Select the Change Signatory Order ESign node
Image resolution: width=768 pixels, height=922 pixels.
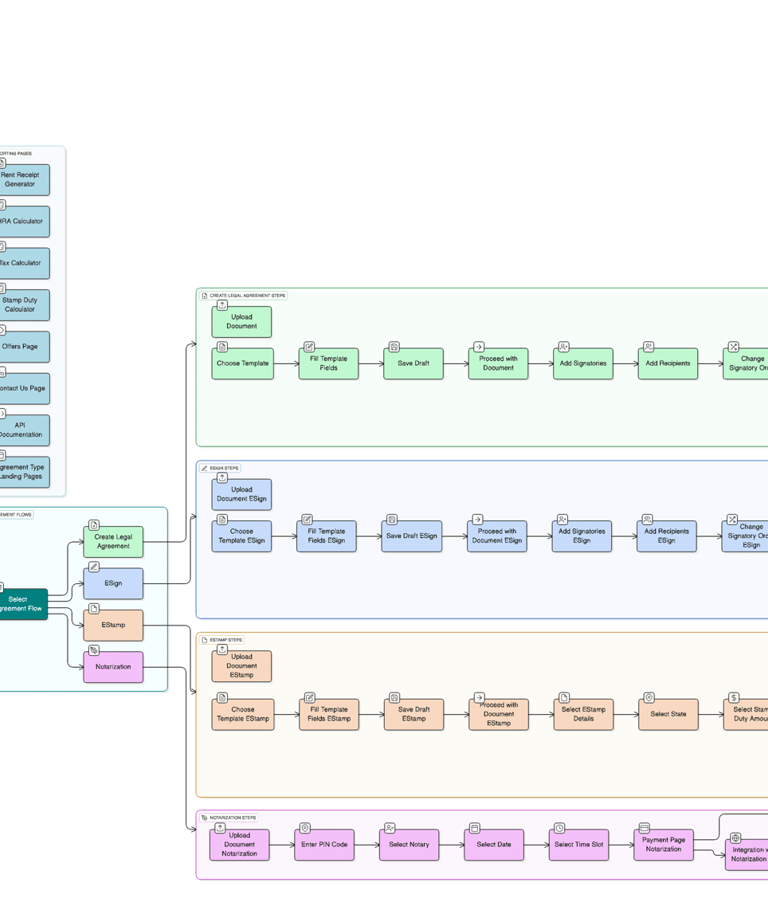(x=745, y=536)
